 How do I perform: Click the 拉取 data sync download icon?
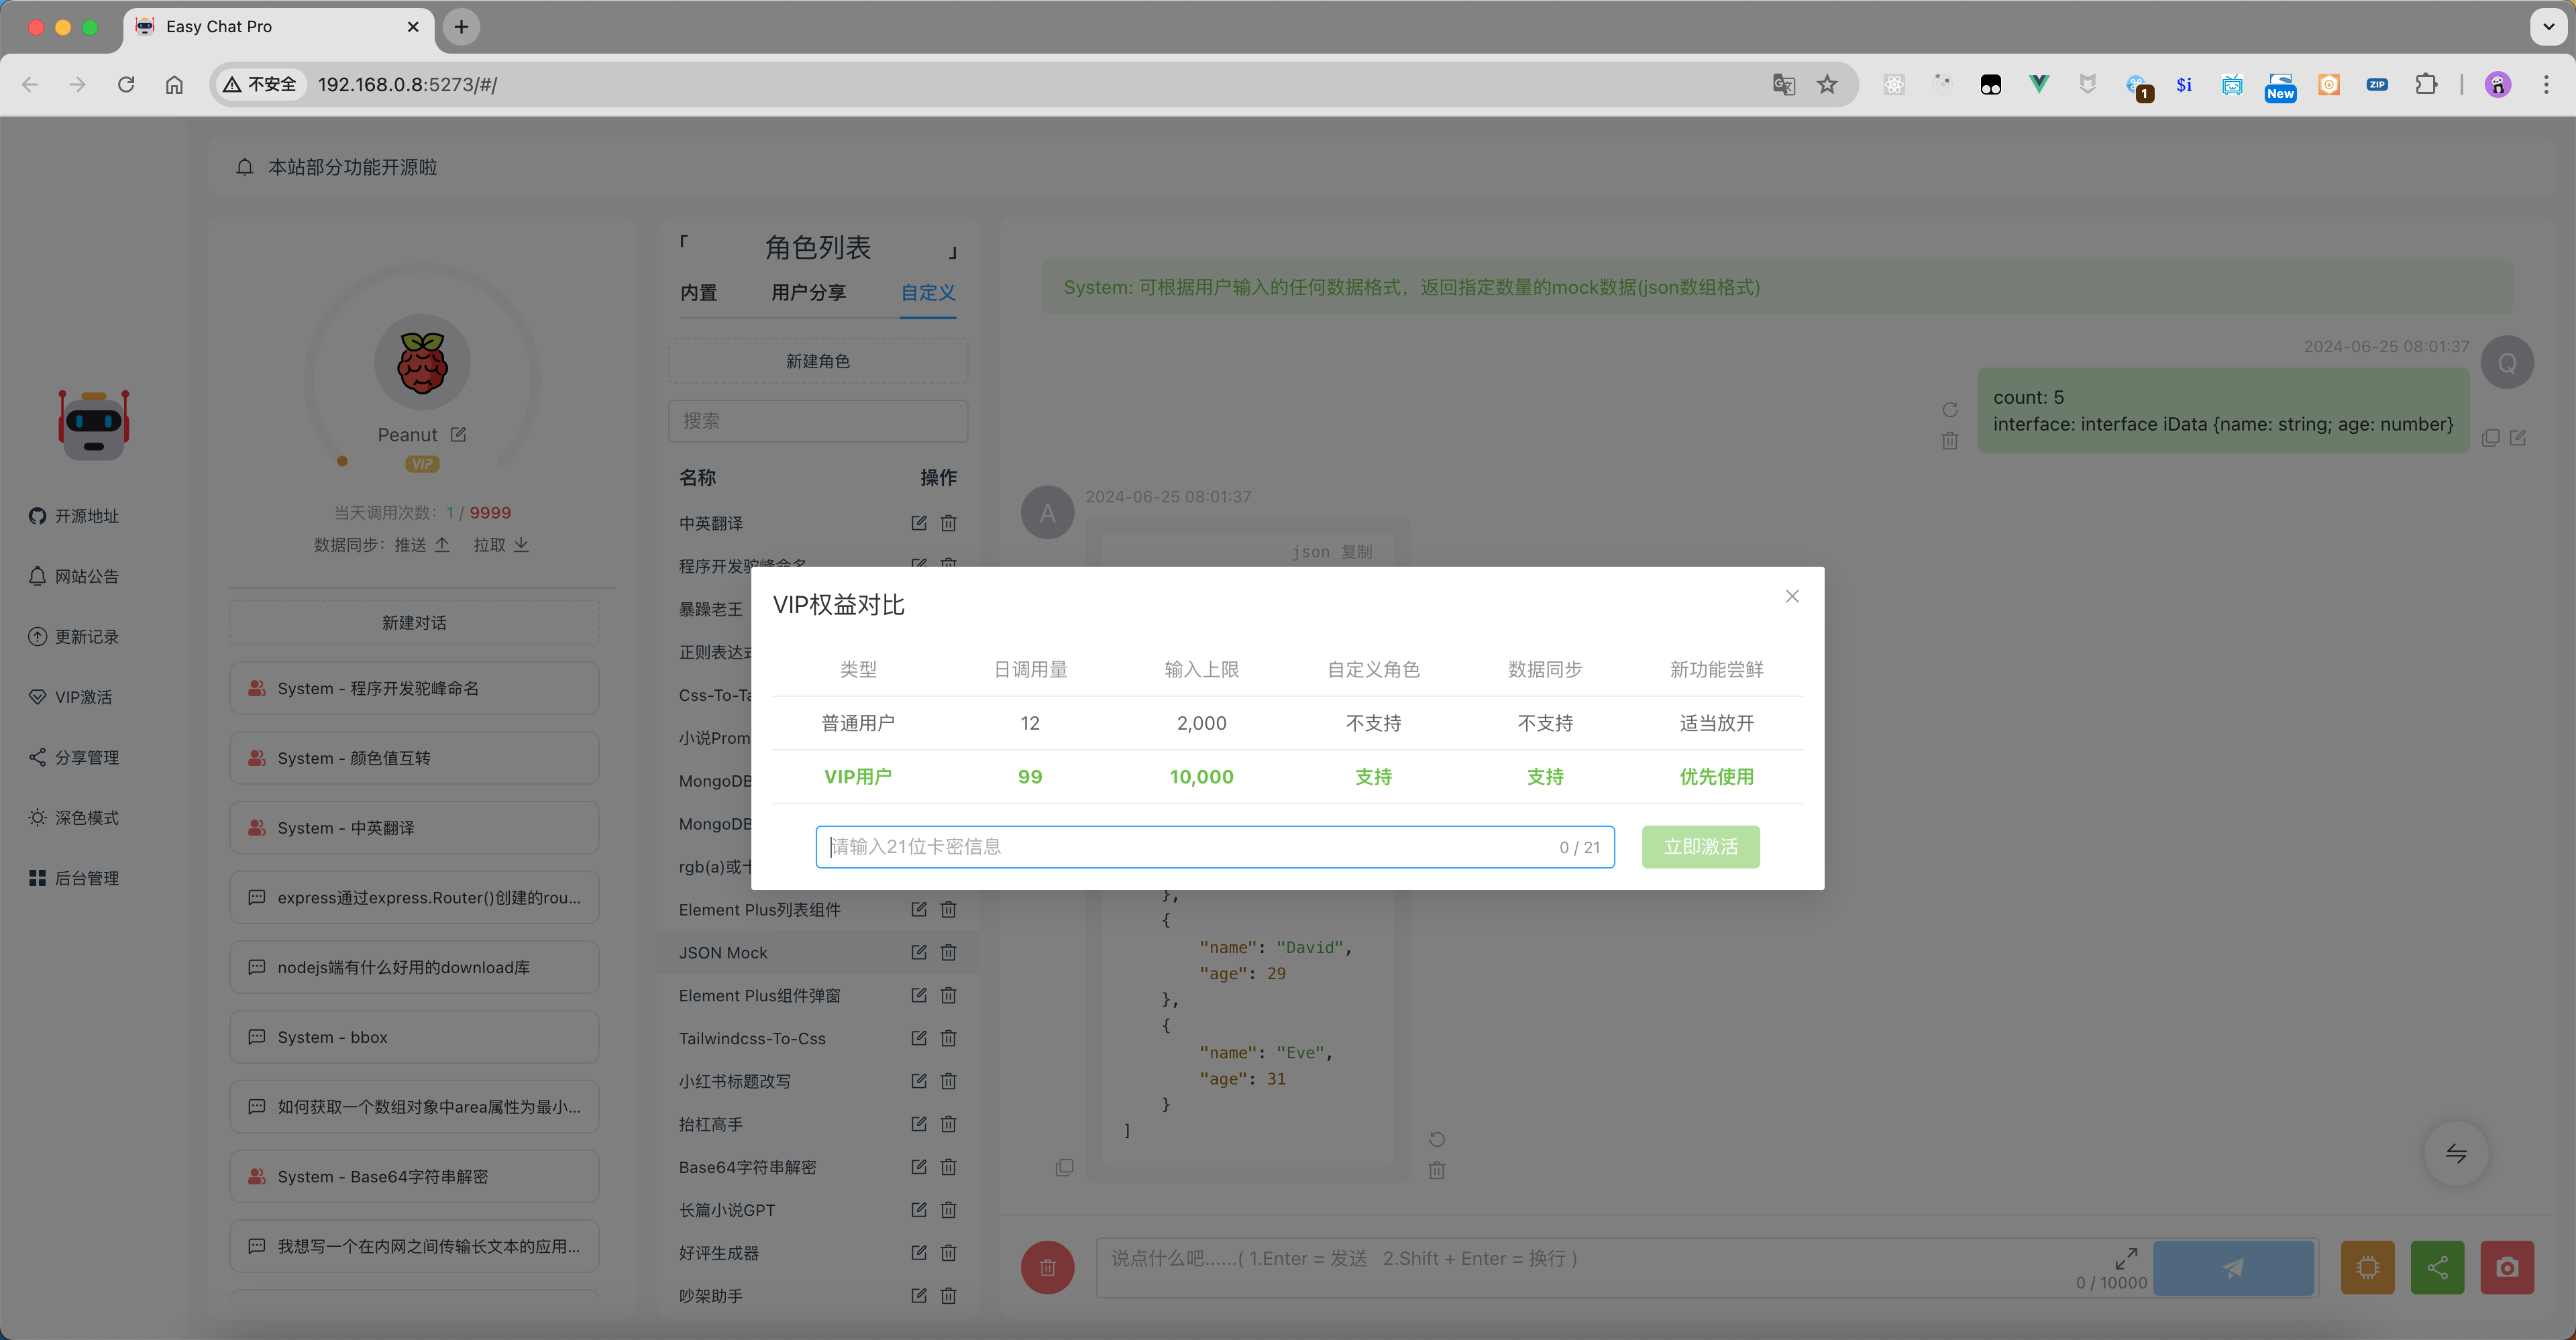pos(522,545)
